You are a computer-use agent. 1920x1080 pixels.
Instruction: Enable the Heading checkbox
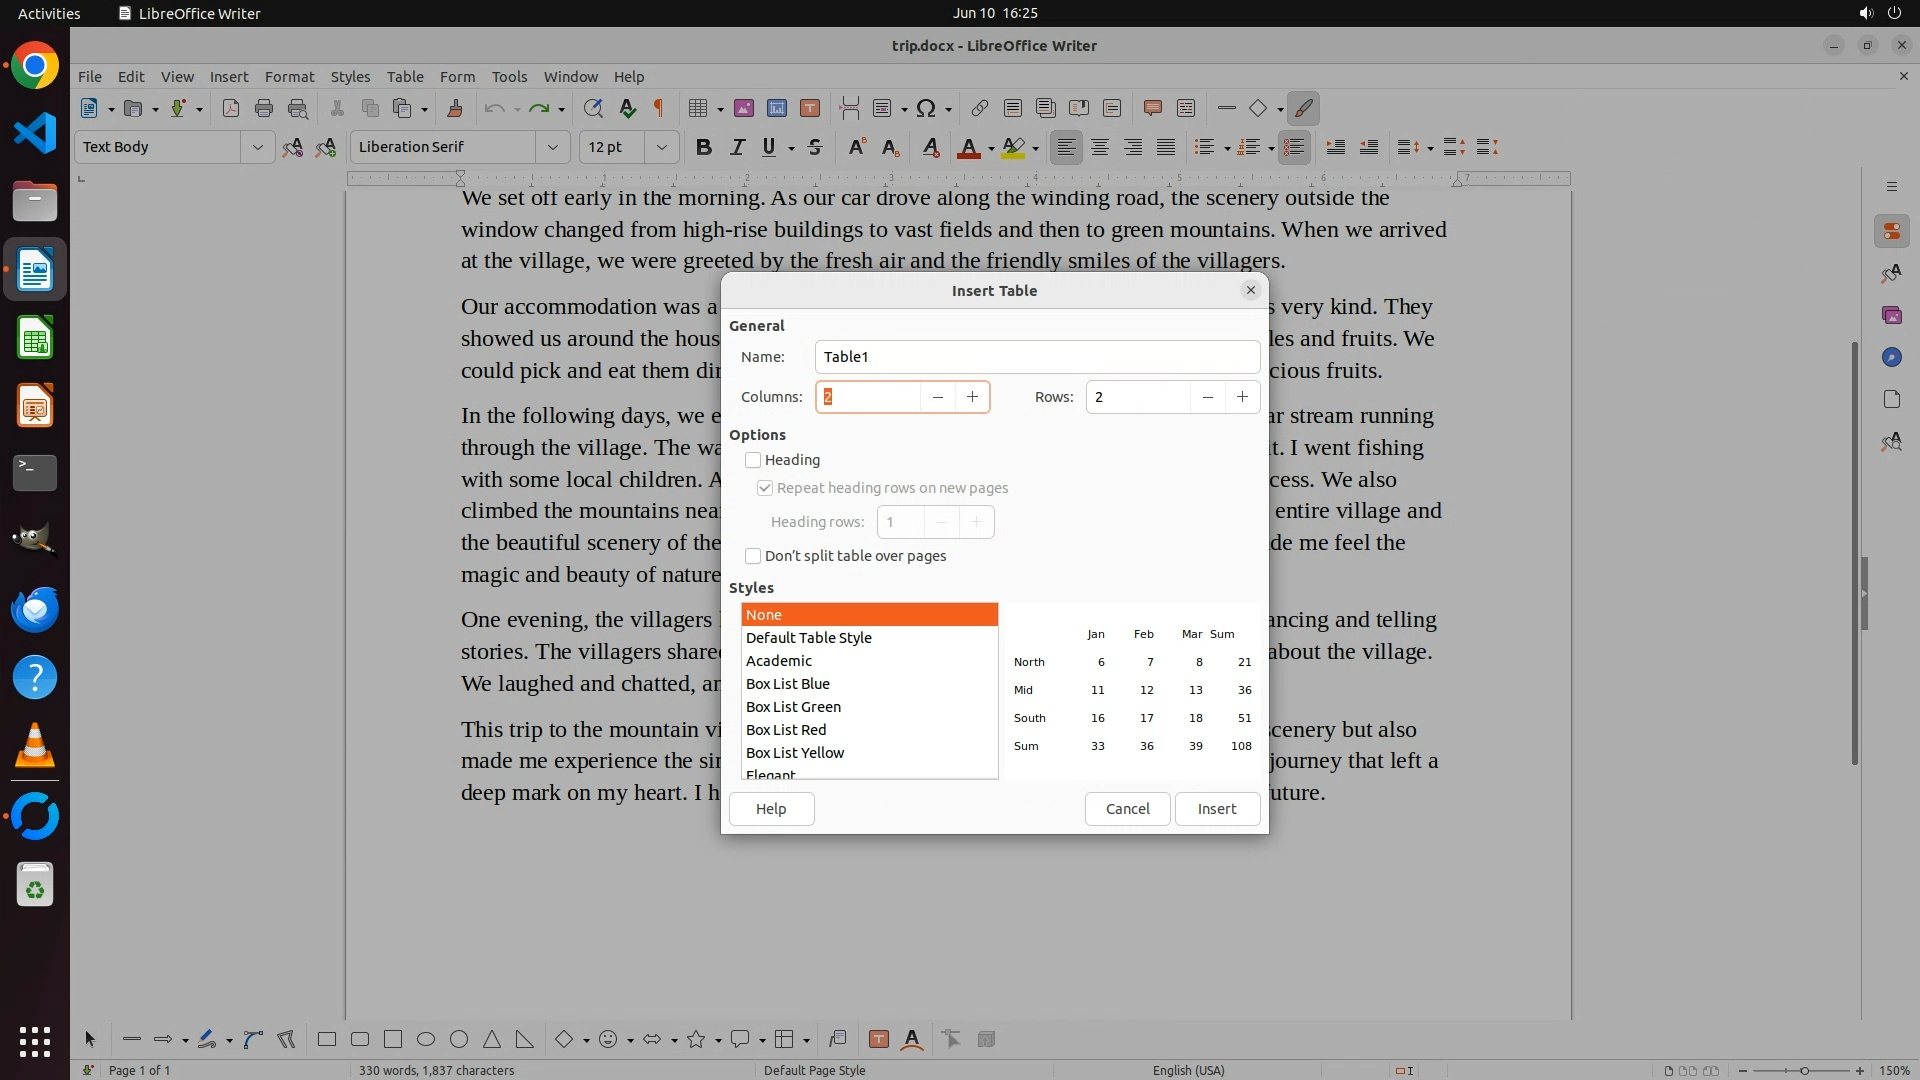(x=753, y=460)
